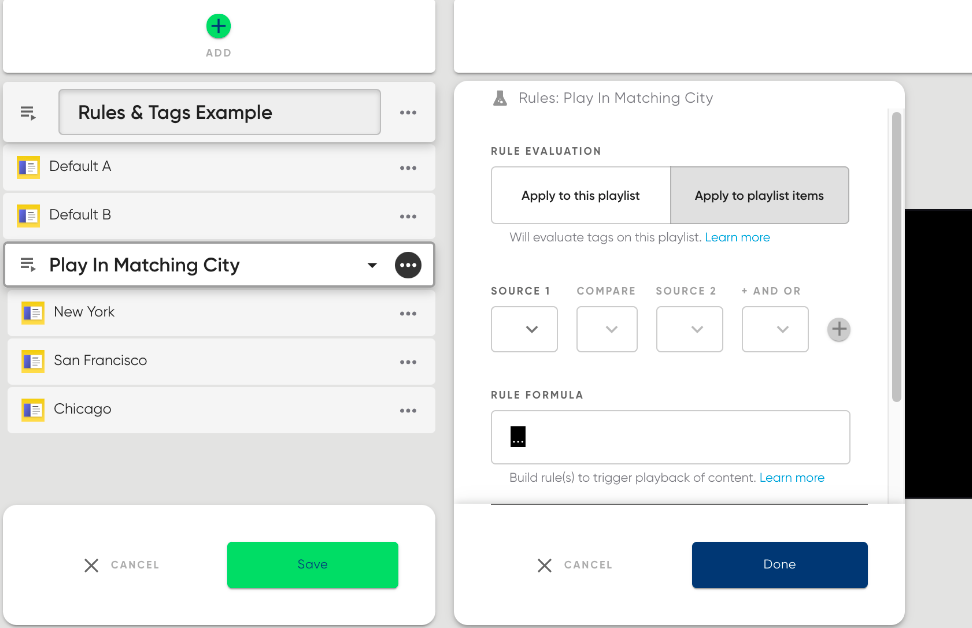This screenshot has width=972, height=628.
Task: Open the more options menu for San Francisco
Action: [x=408, y=362]
